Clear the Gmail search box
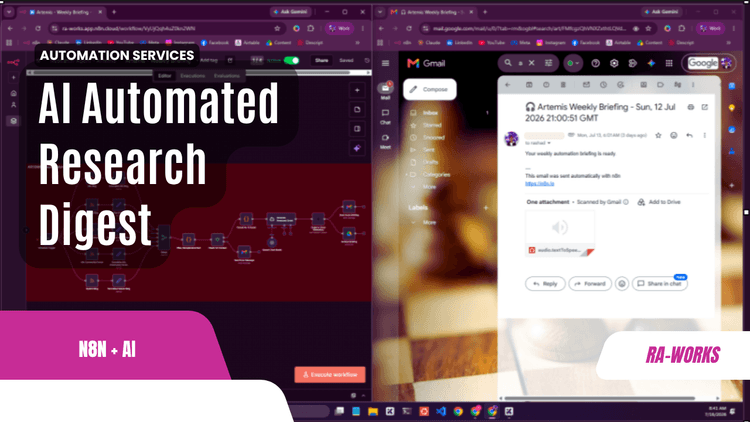Image resolution: width=750 pixels, height=422 pixels. (x=531, y=63)
